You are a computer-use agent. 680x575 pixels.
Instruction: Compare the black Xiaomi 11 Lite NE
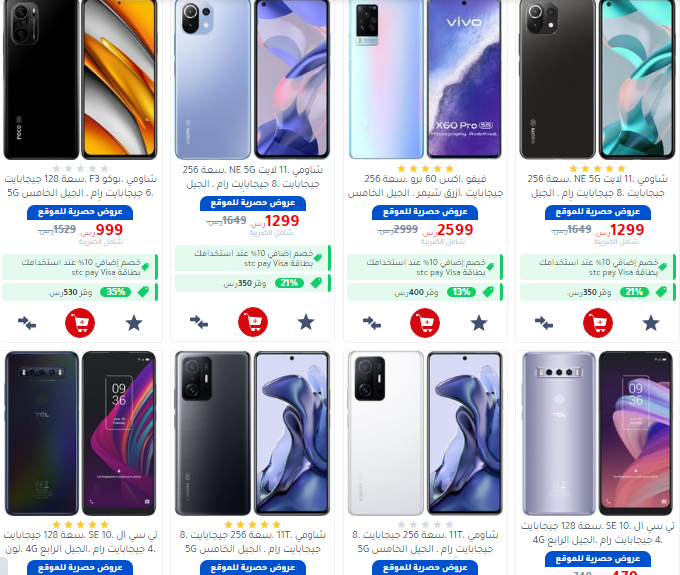pos(544,323)
